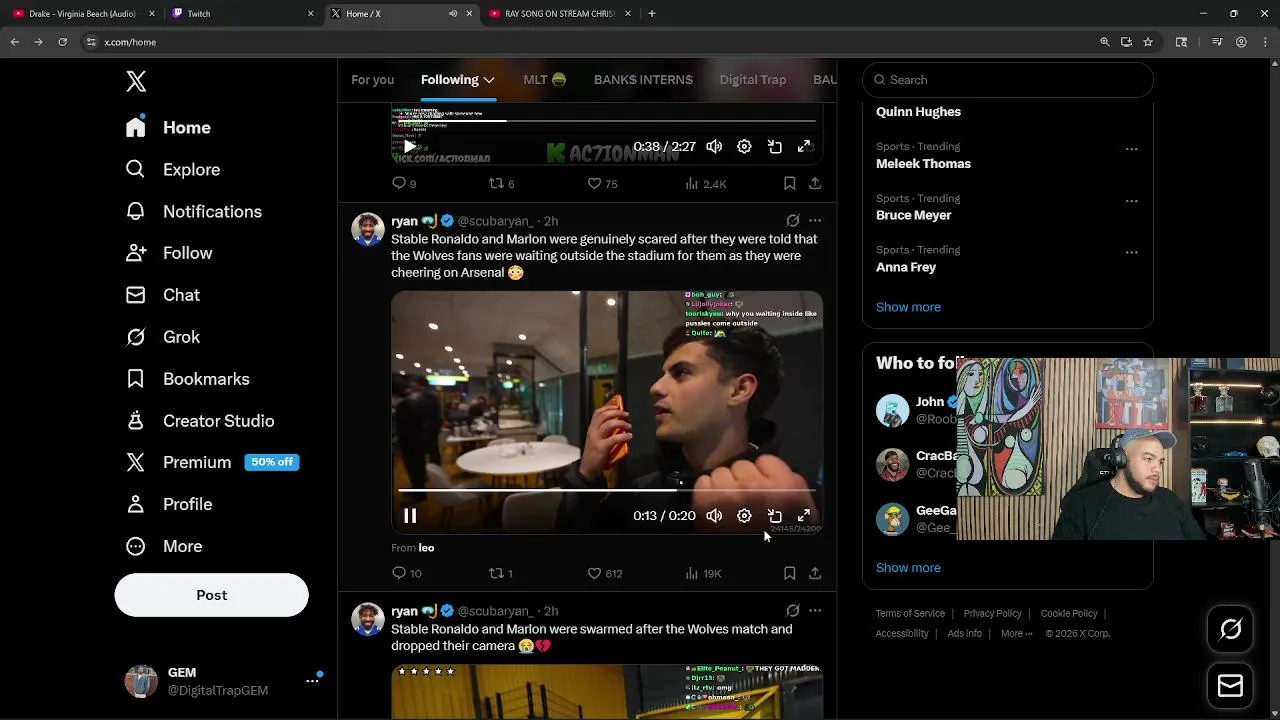Viewport: 1280px width, 720px height.
Task: Open more options on swarmed camera post
Action: click(815, 611)
